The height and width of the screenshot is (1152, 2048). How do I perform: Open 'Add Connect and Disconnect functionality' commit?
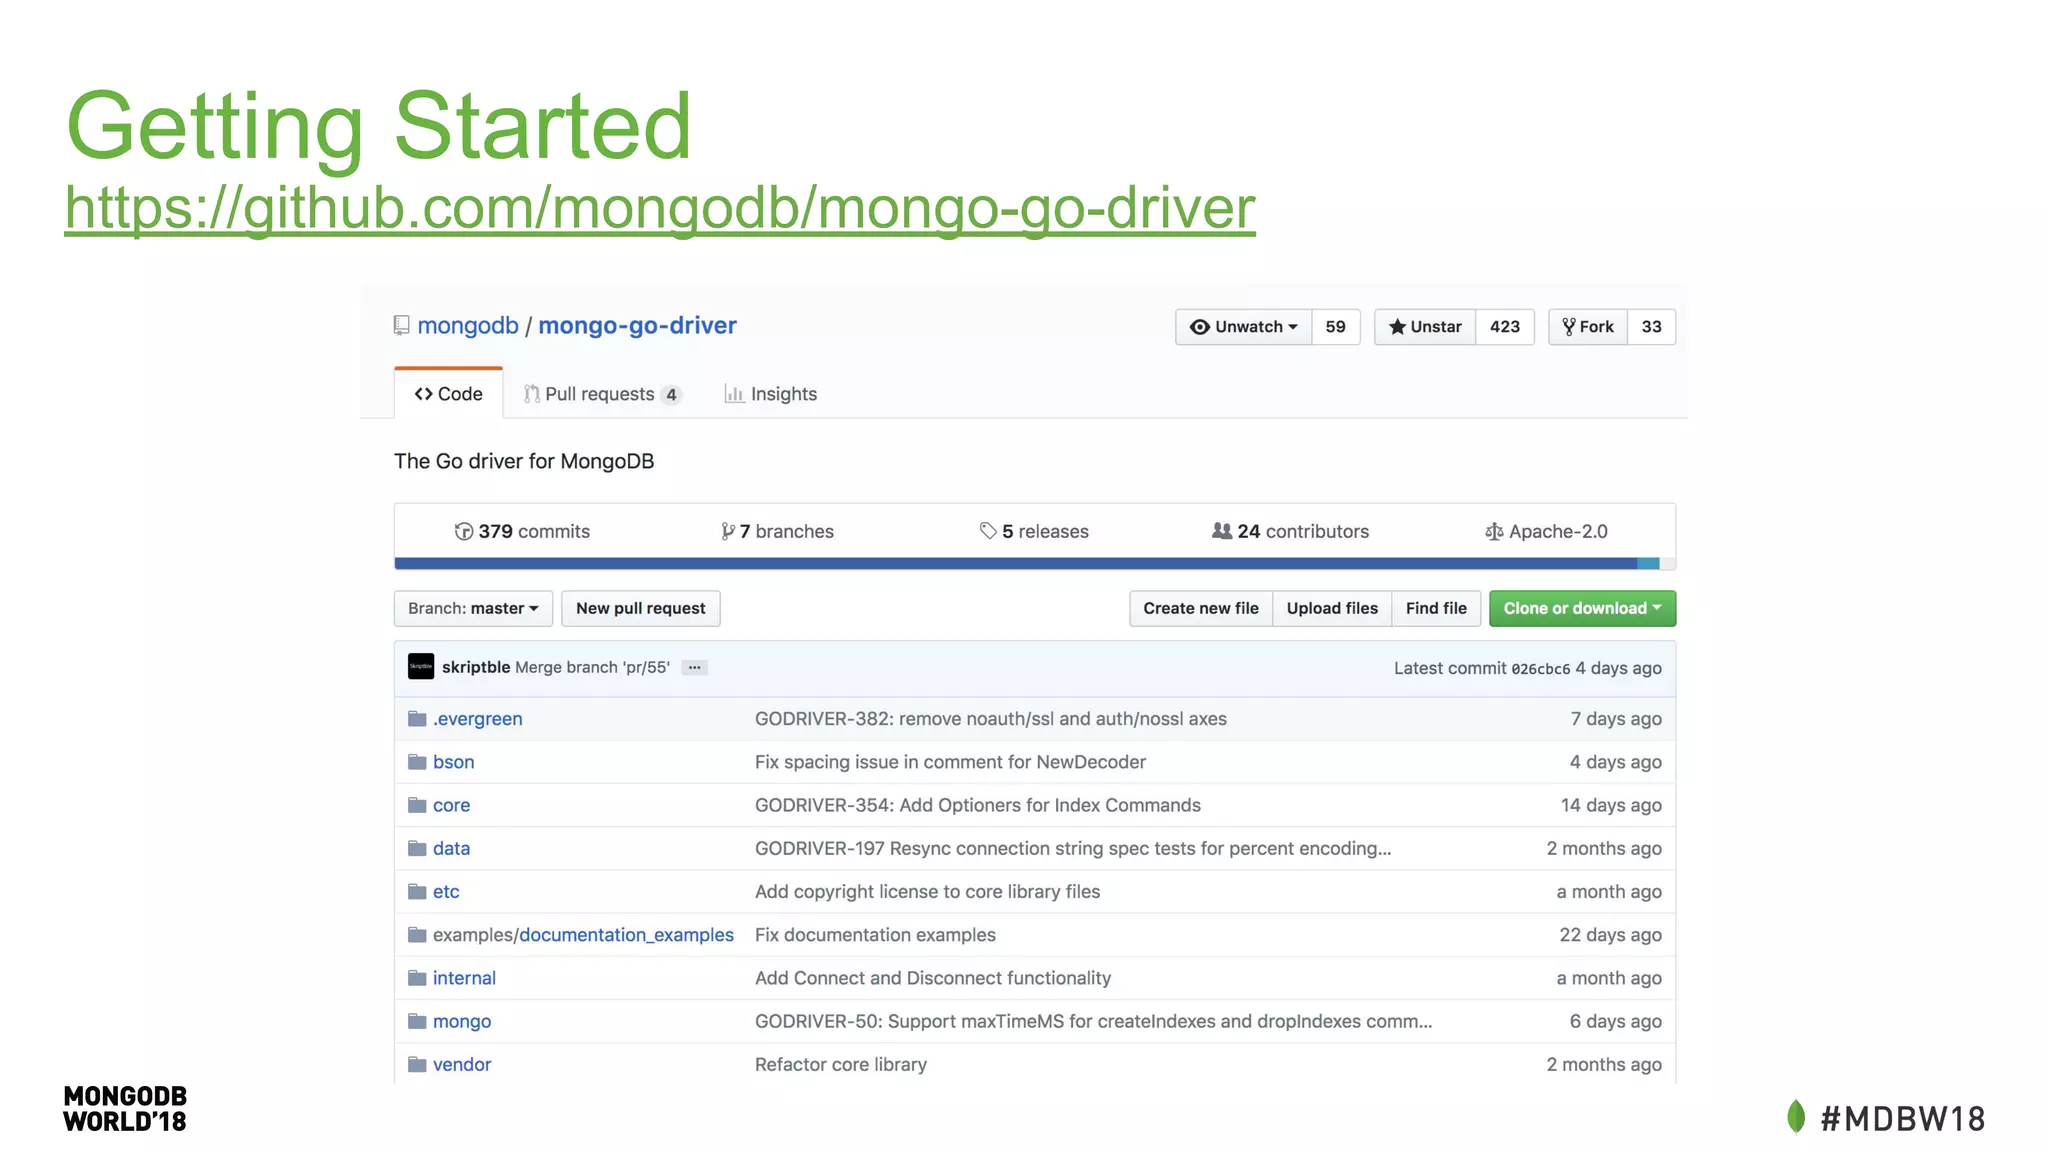point(933,978)
